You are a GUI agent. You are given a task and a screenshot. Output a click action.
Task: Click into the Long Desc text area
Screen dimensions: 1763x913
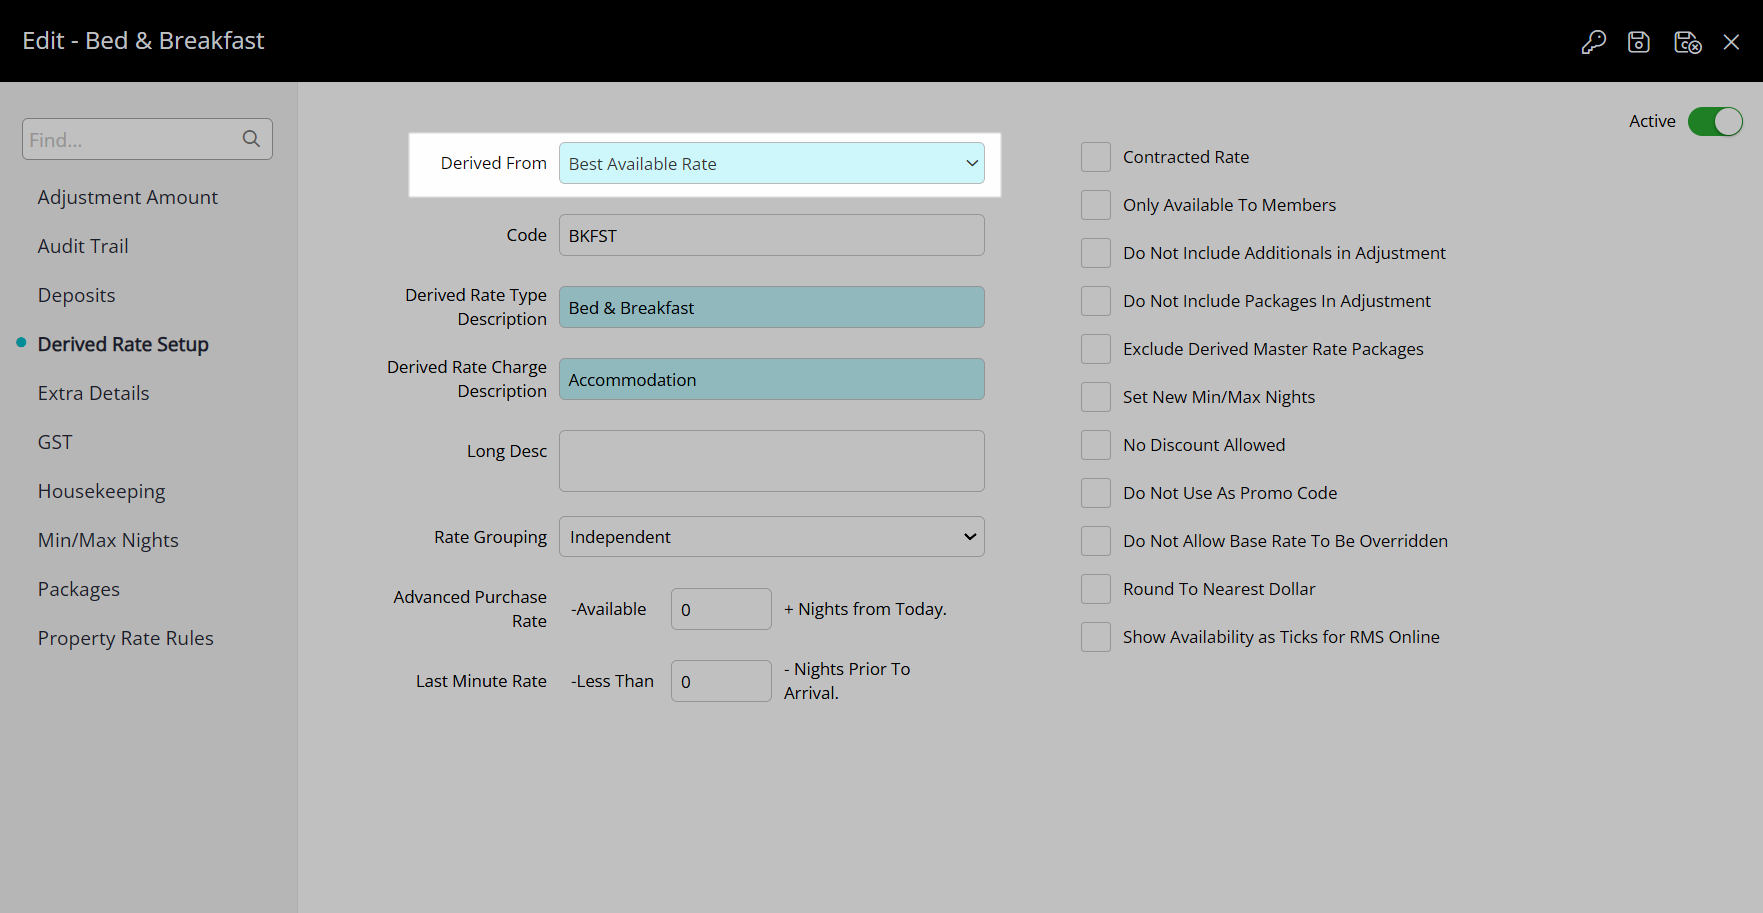[771, 461]
